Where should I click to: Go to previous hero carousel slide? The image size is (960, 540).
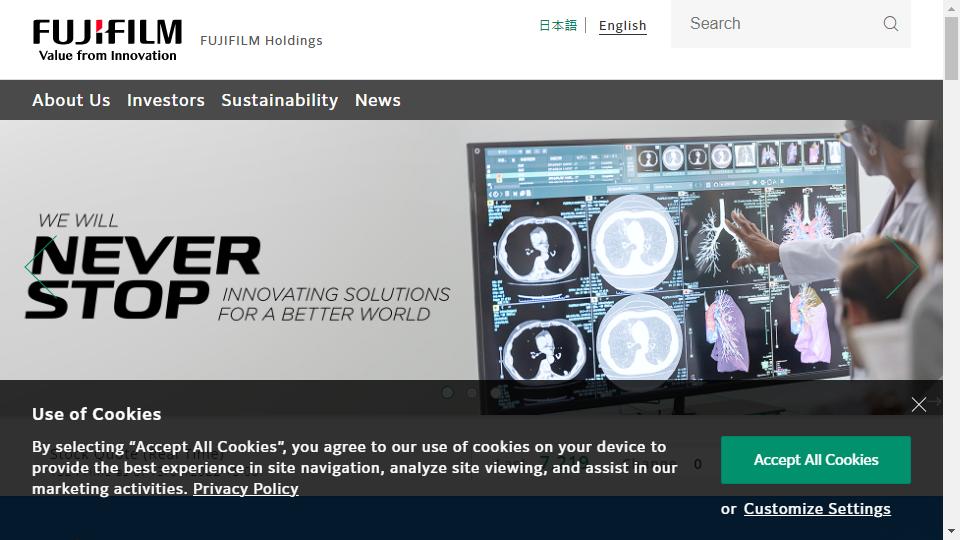click(x=40, y=267)
